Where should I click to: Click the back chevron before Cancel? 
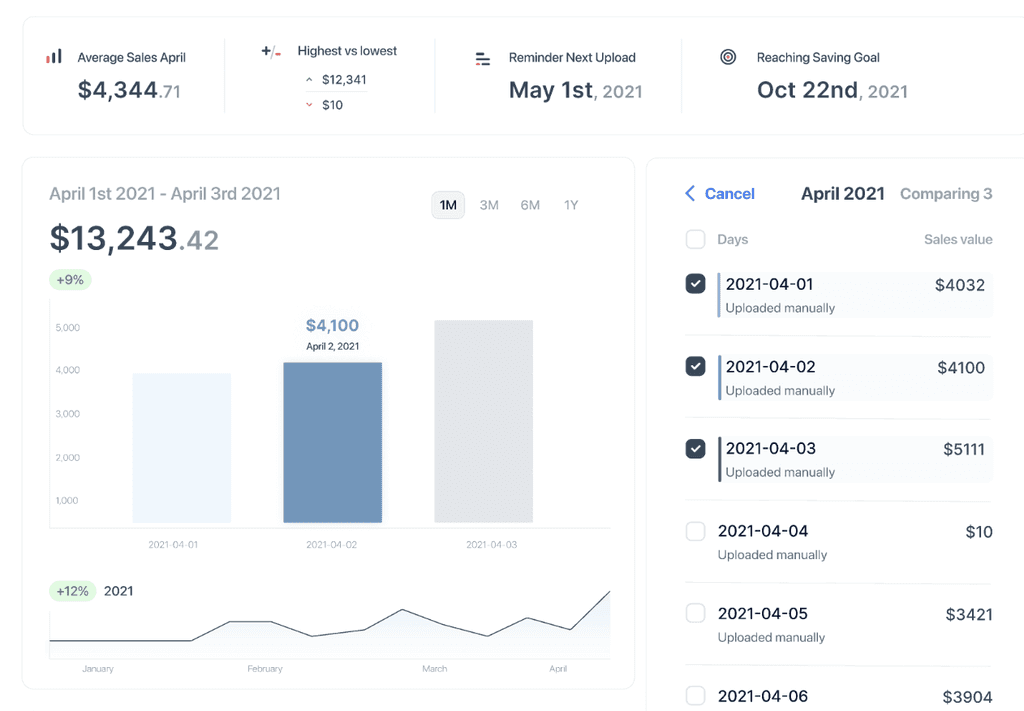(690, 193)
